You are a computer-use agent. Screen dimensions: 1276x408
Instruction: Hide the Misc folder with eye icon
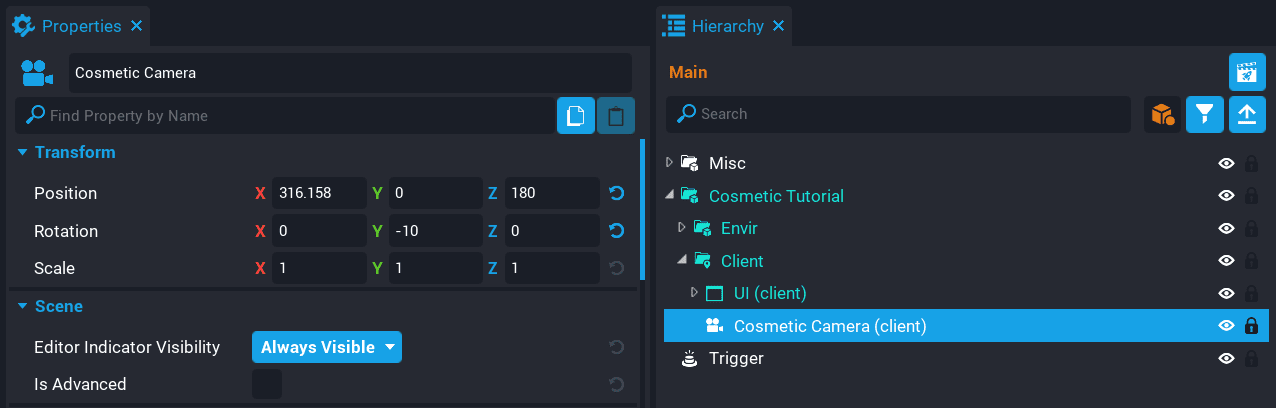point(1226,163)
